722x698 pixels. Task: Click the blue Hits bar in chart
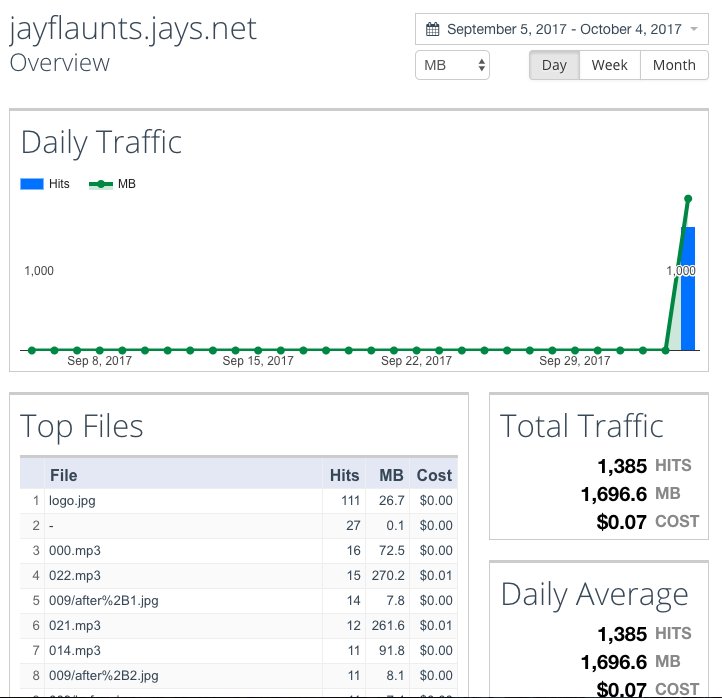coord(688,288)
